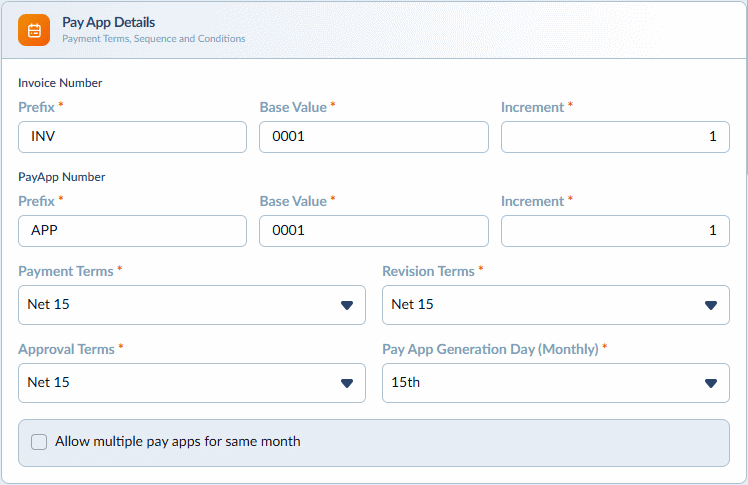The image size is (748, 485).
Task: Click the Invoice Number Increment field
Action: click(x=615, y=137)
